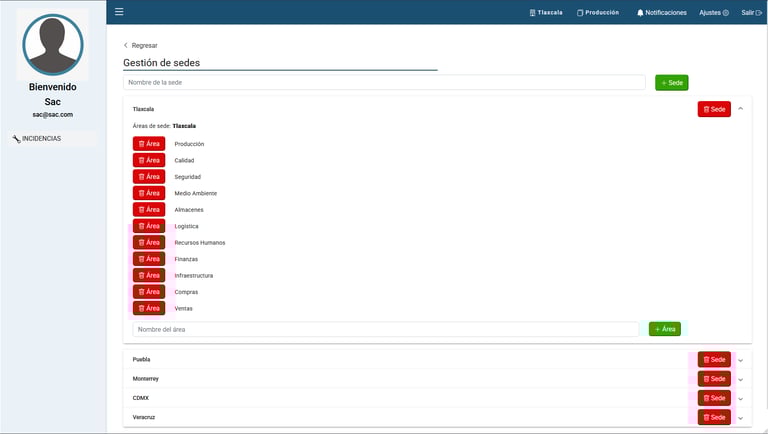Delete the Medio Ambiente area

[x=149, y=193]
